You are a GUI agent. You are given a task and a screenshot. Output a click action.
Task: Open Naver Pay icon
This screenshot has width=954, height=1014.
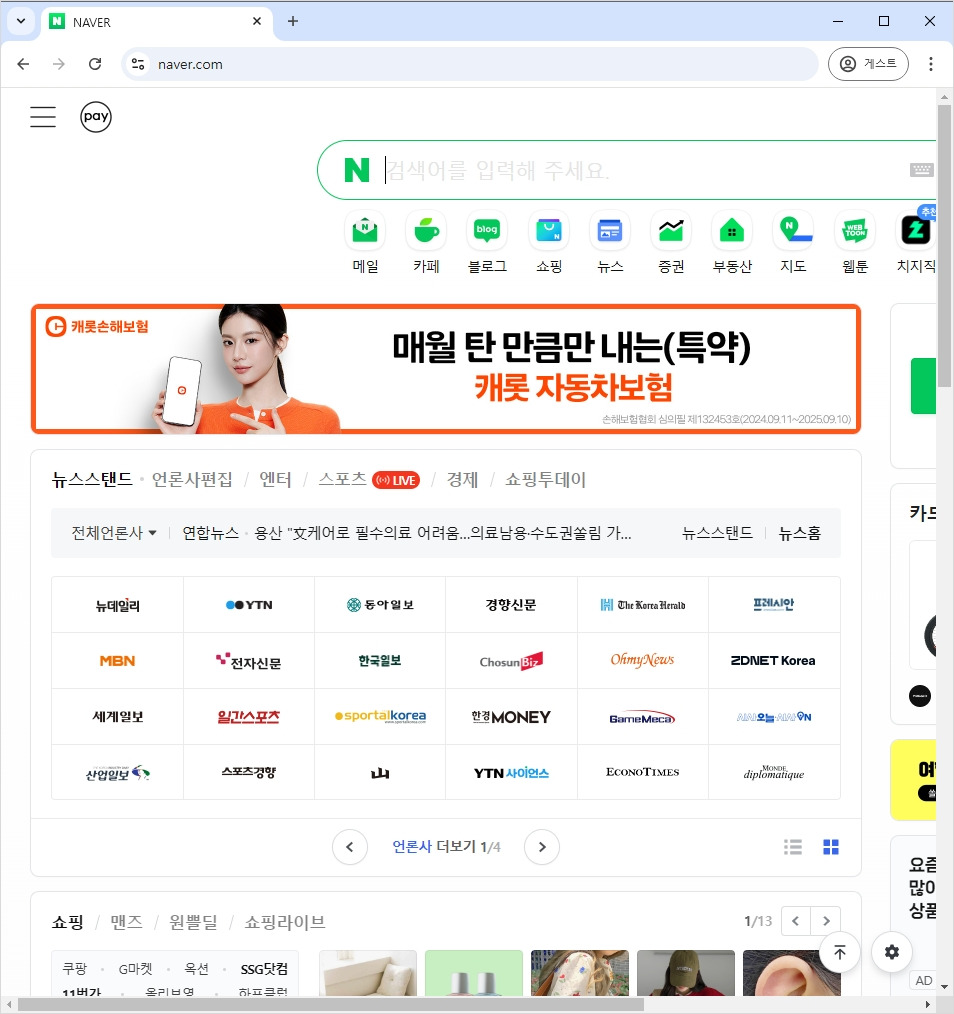pos(96,117)
